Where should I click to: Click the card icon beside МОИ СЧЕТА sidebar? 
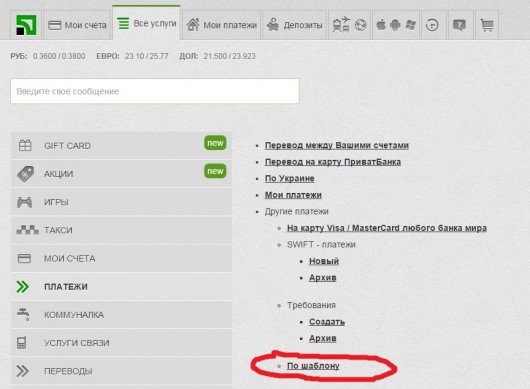tap(24, 259)
